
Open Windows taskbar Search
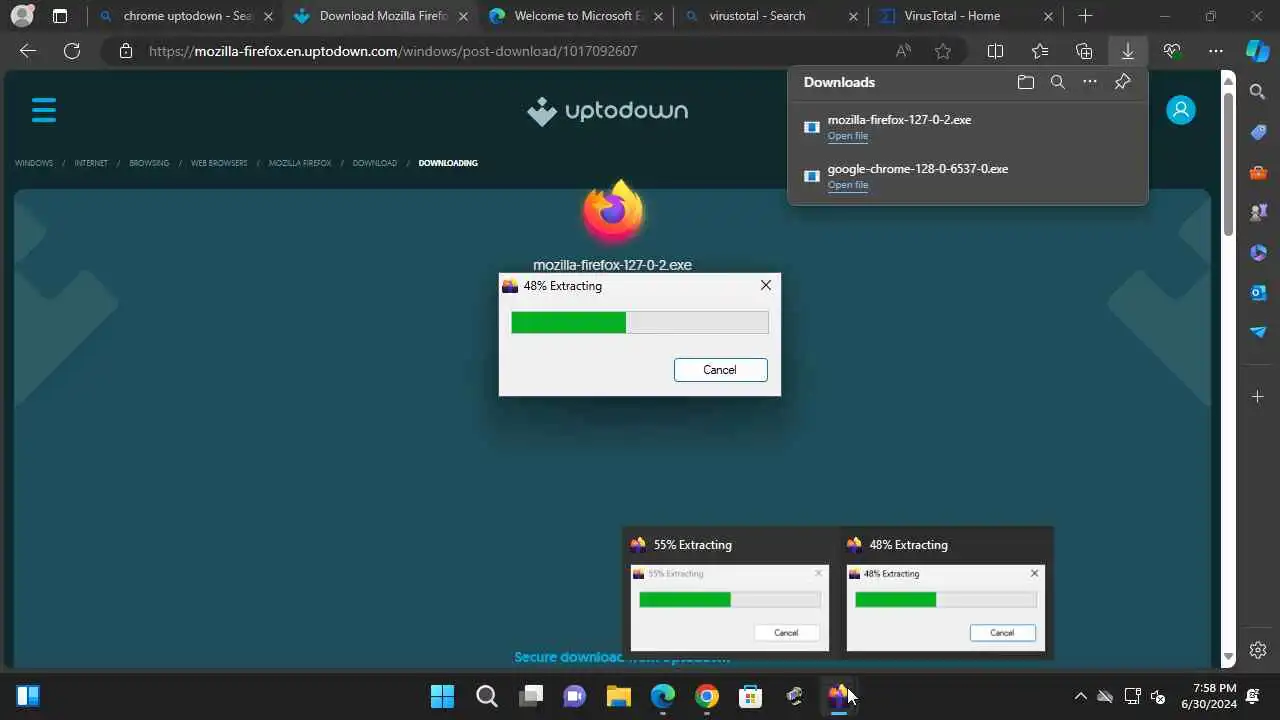(x=486, y=696)
